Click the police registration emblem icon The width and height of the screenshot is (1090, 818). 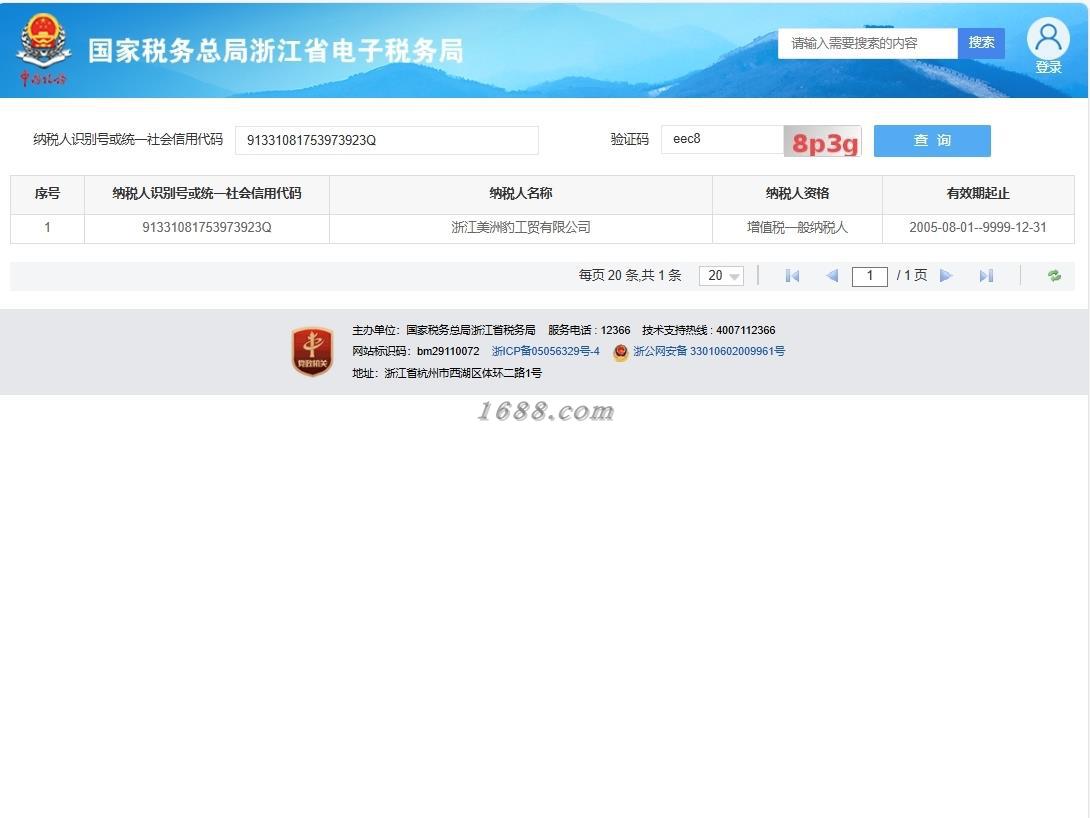pos(621,352)
